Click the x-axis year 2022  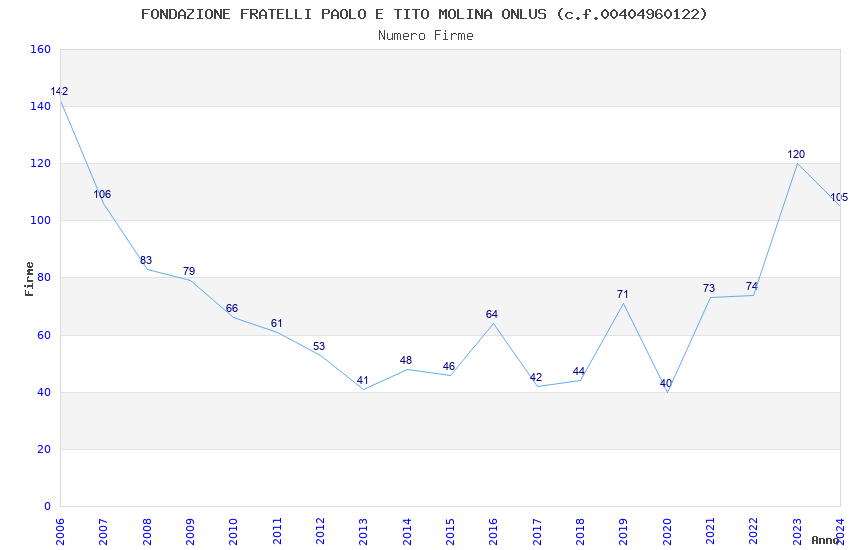pos(754,531)
